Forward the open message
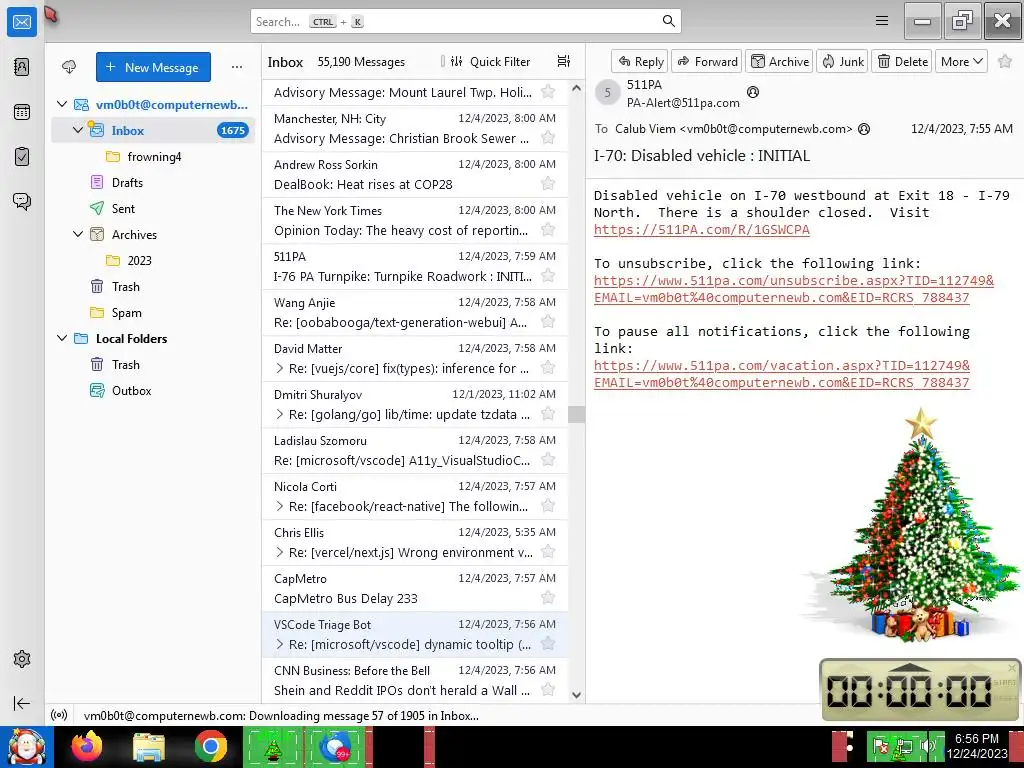The image size is (1024, 768). (707, 61)
